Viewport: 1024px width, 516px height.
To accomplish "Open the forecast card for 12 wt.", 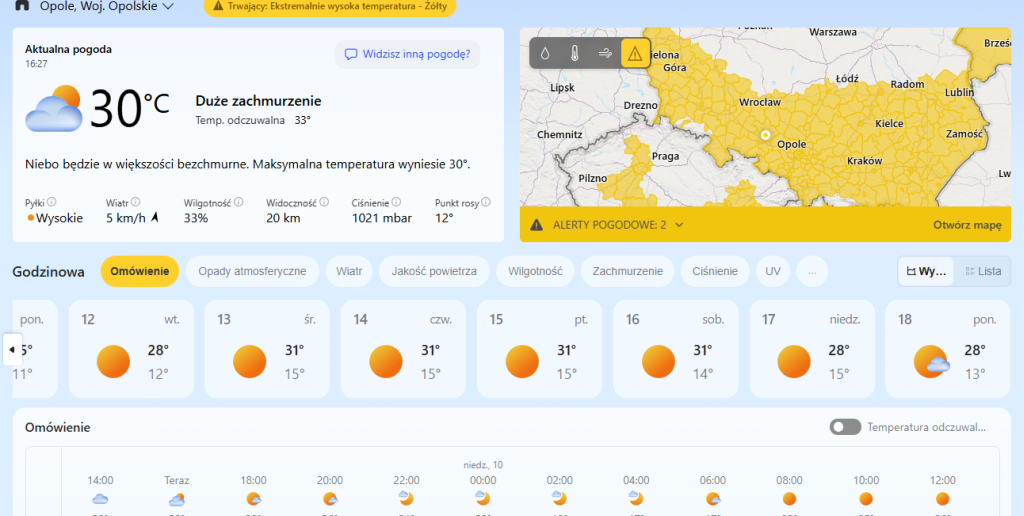I will click(x=131, y=349).
